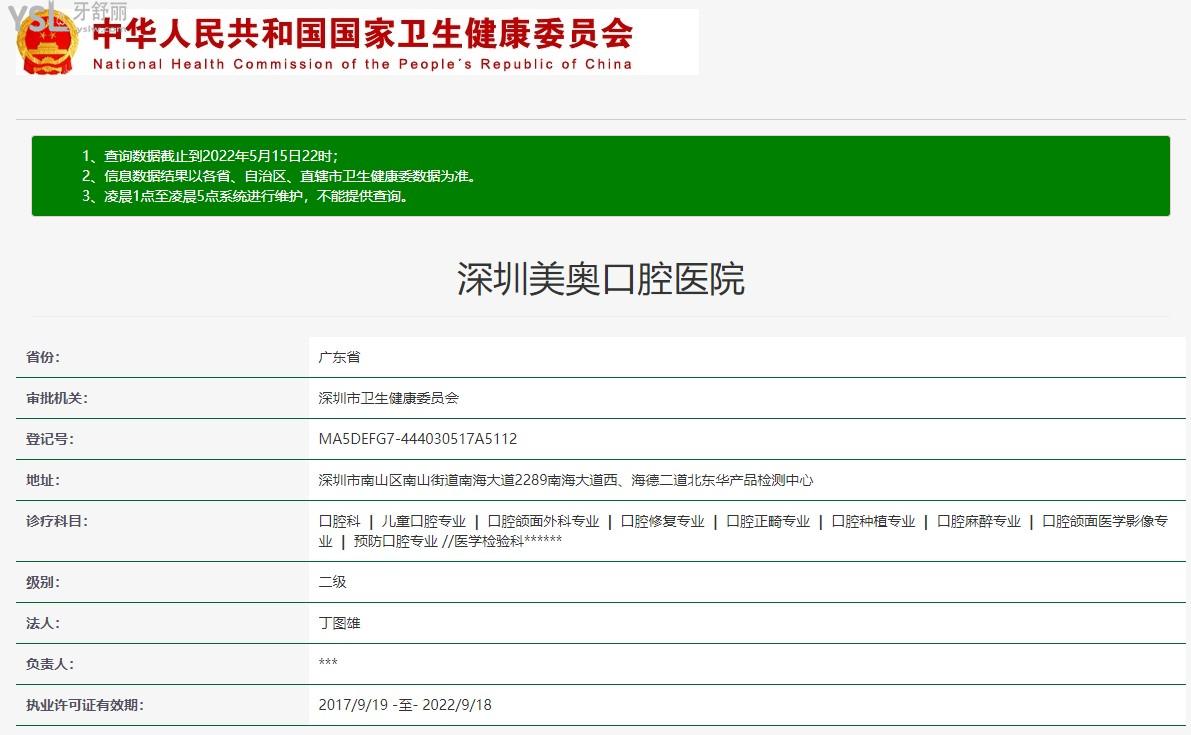Image resolution: width=1191 pixels, height=735 pixels.
Task: Click the department 口腔科
Action: tap(340, 521)
